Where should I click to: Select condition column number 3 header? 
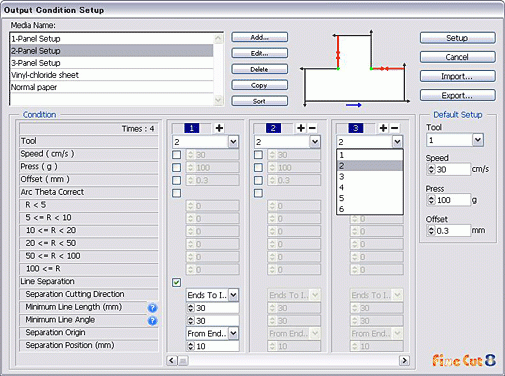[x=356, y=128]
